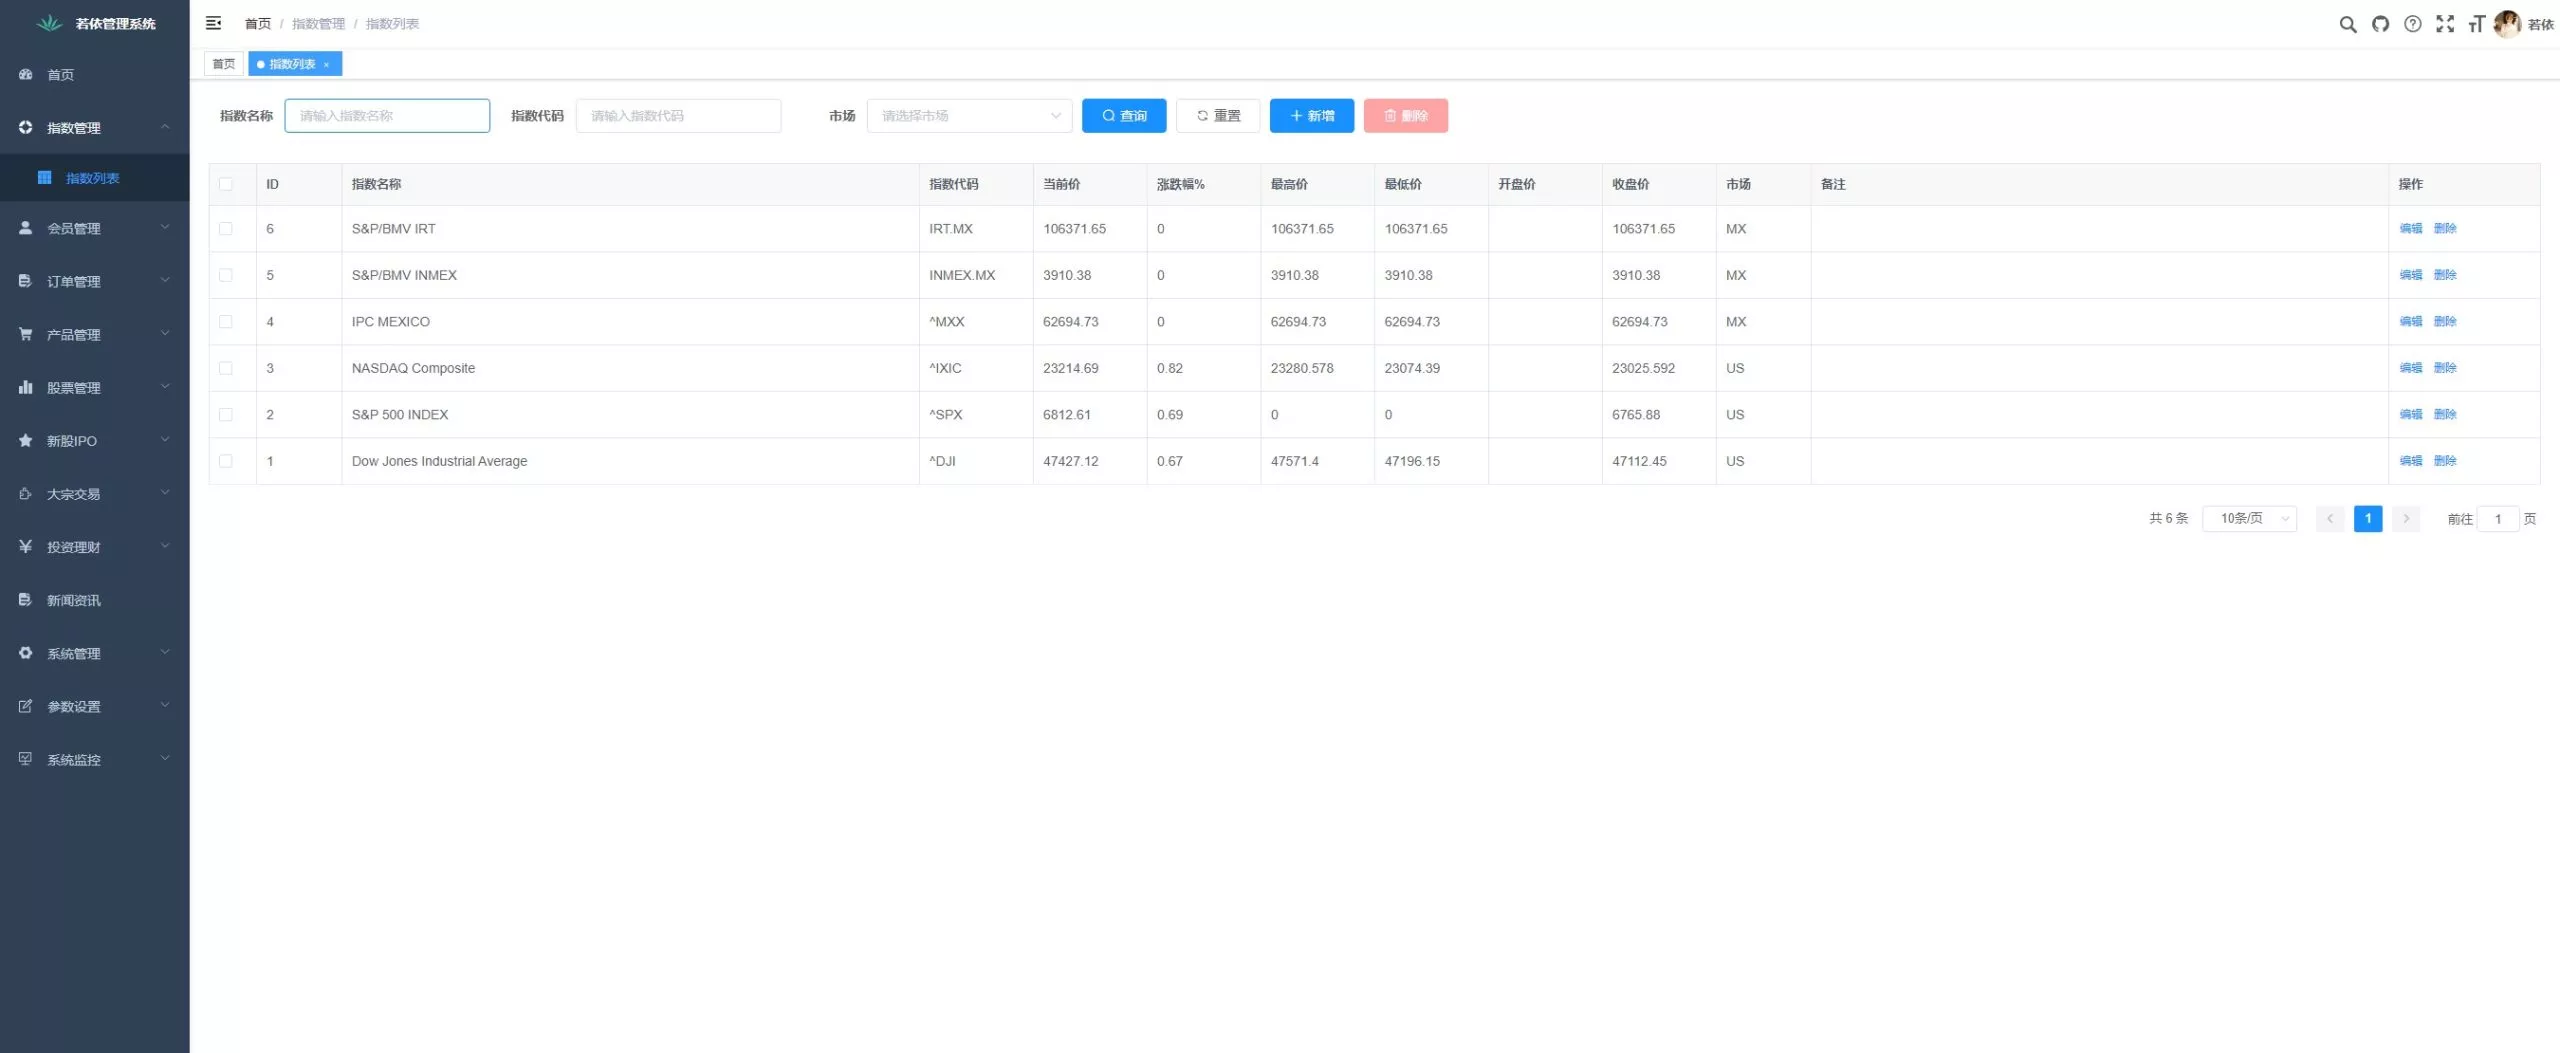Expand the 股票管理 sidebar menu

pyautogui.click(x=94, y=387)
